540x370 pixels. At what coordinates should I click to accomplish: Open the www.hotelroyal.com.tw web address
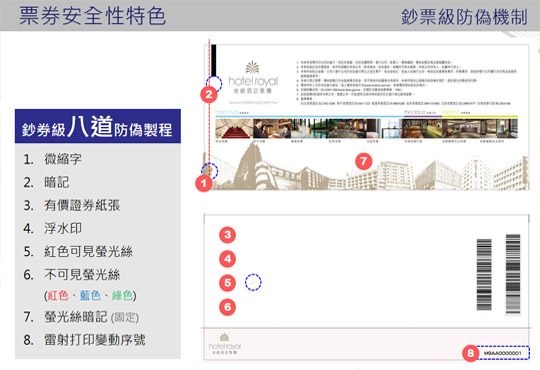coord(253,102)
